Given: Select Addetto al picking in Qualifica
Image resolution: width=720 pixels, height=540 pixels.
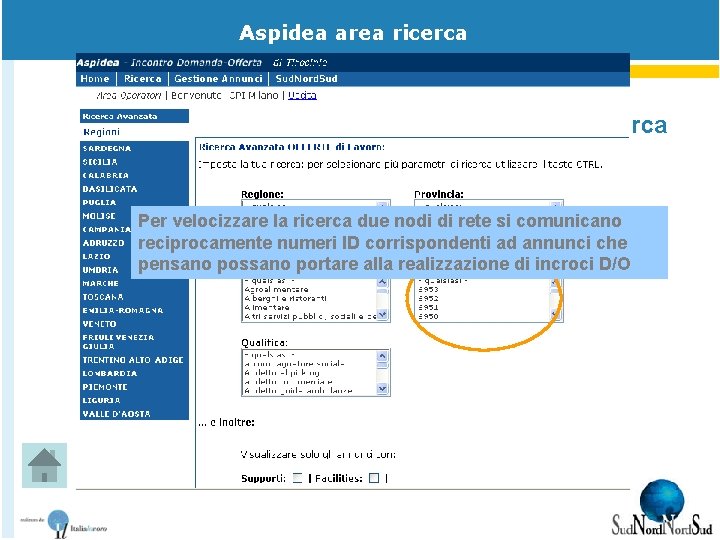Looking at the screenshot, I should [282, 373].
